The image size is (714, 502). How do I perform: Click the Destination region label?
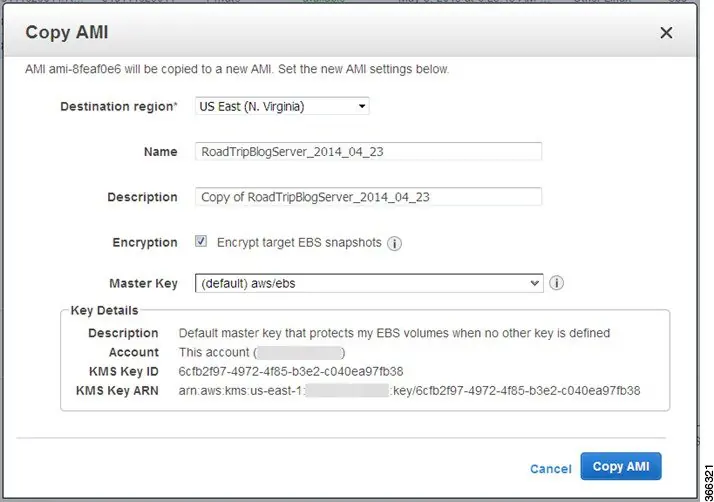point(119,107)
